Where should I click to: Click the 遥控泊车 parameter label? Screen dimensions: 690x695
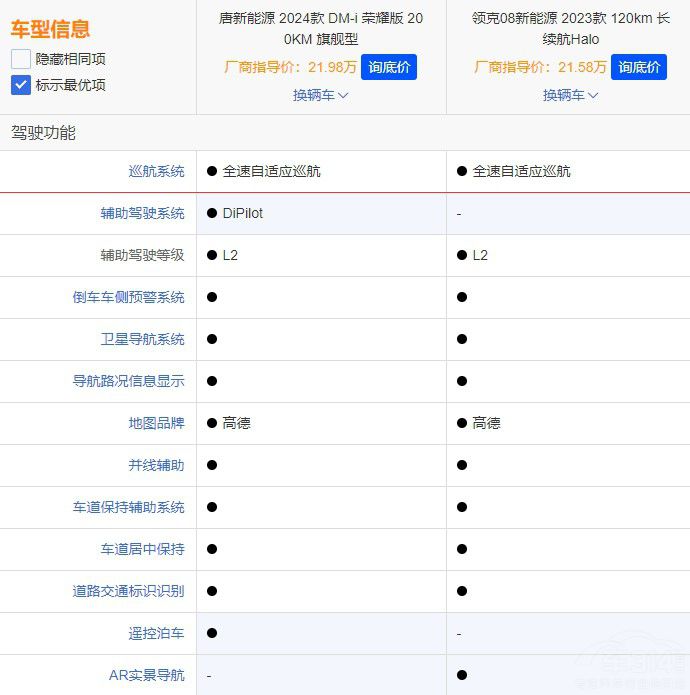coord(156,633)
